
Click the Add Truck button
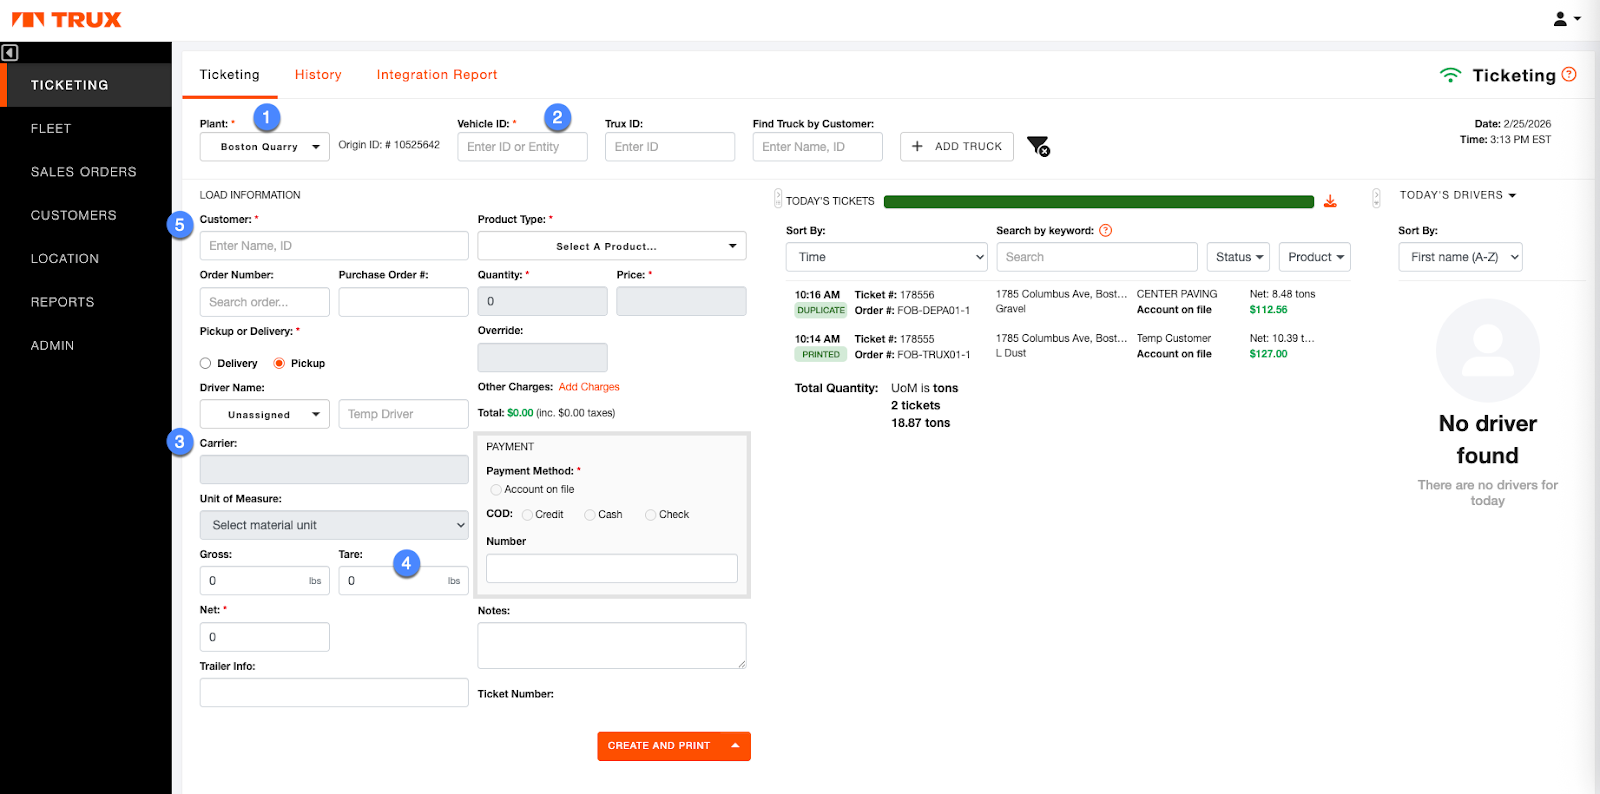pos(957,147)
